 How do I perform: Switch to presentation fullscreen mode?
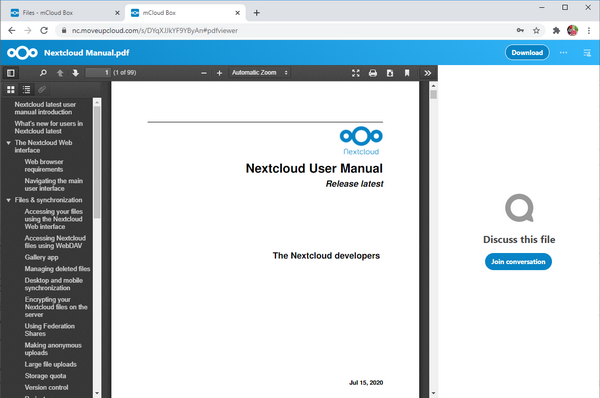(x=356, y=73)
